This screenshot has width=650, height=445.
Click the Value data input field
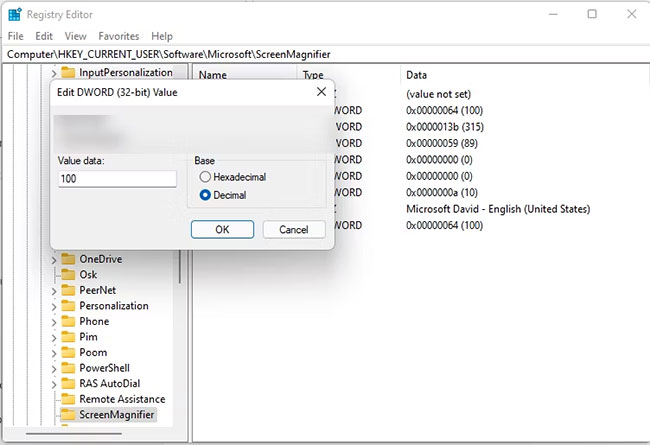pyautogui.click(x=117, y=179)
